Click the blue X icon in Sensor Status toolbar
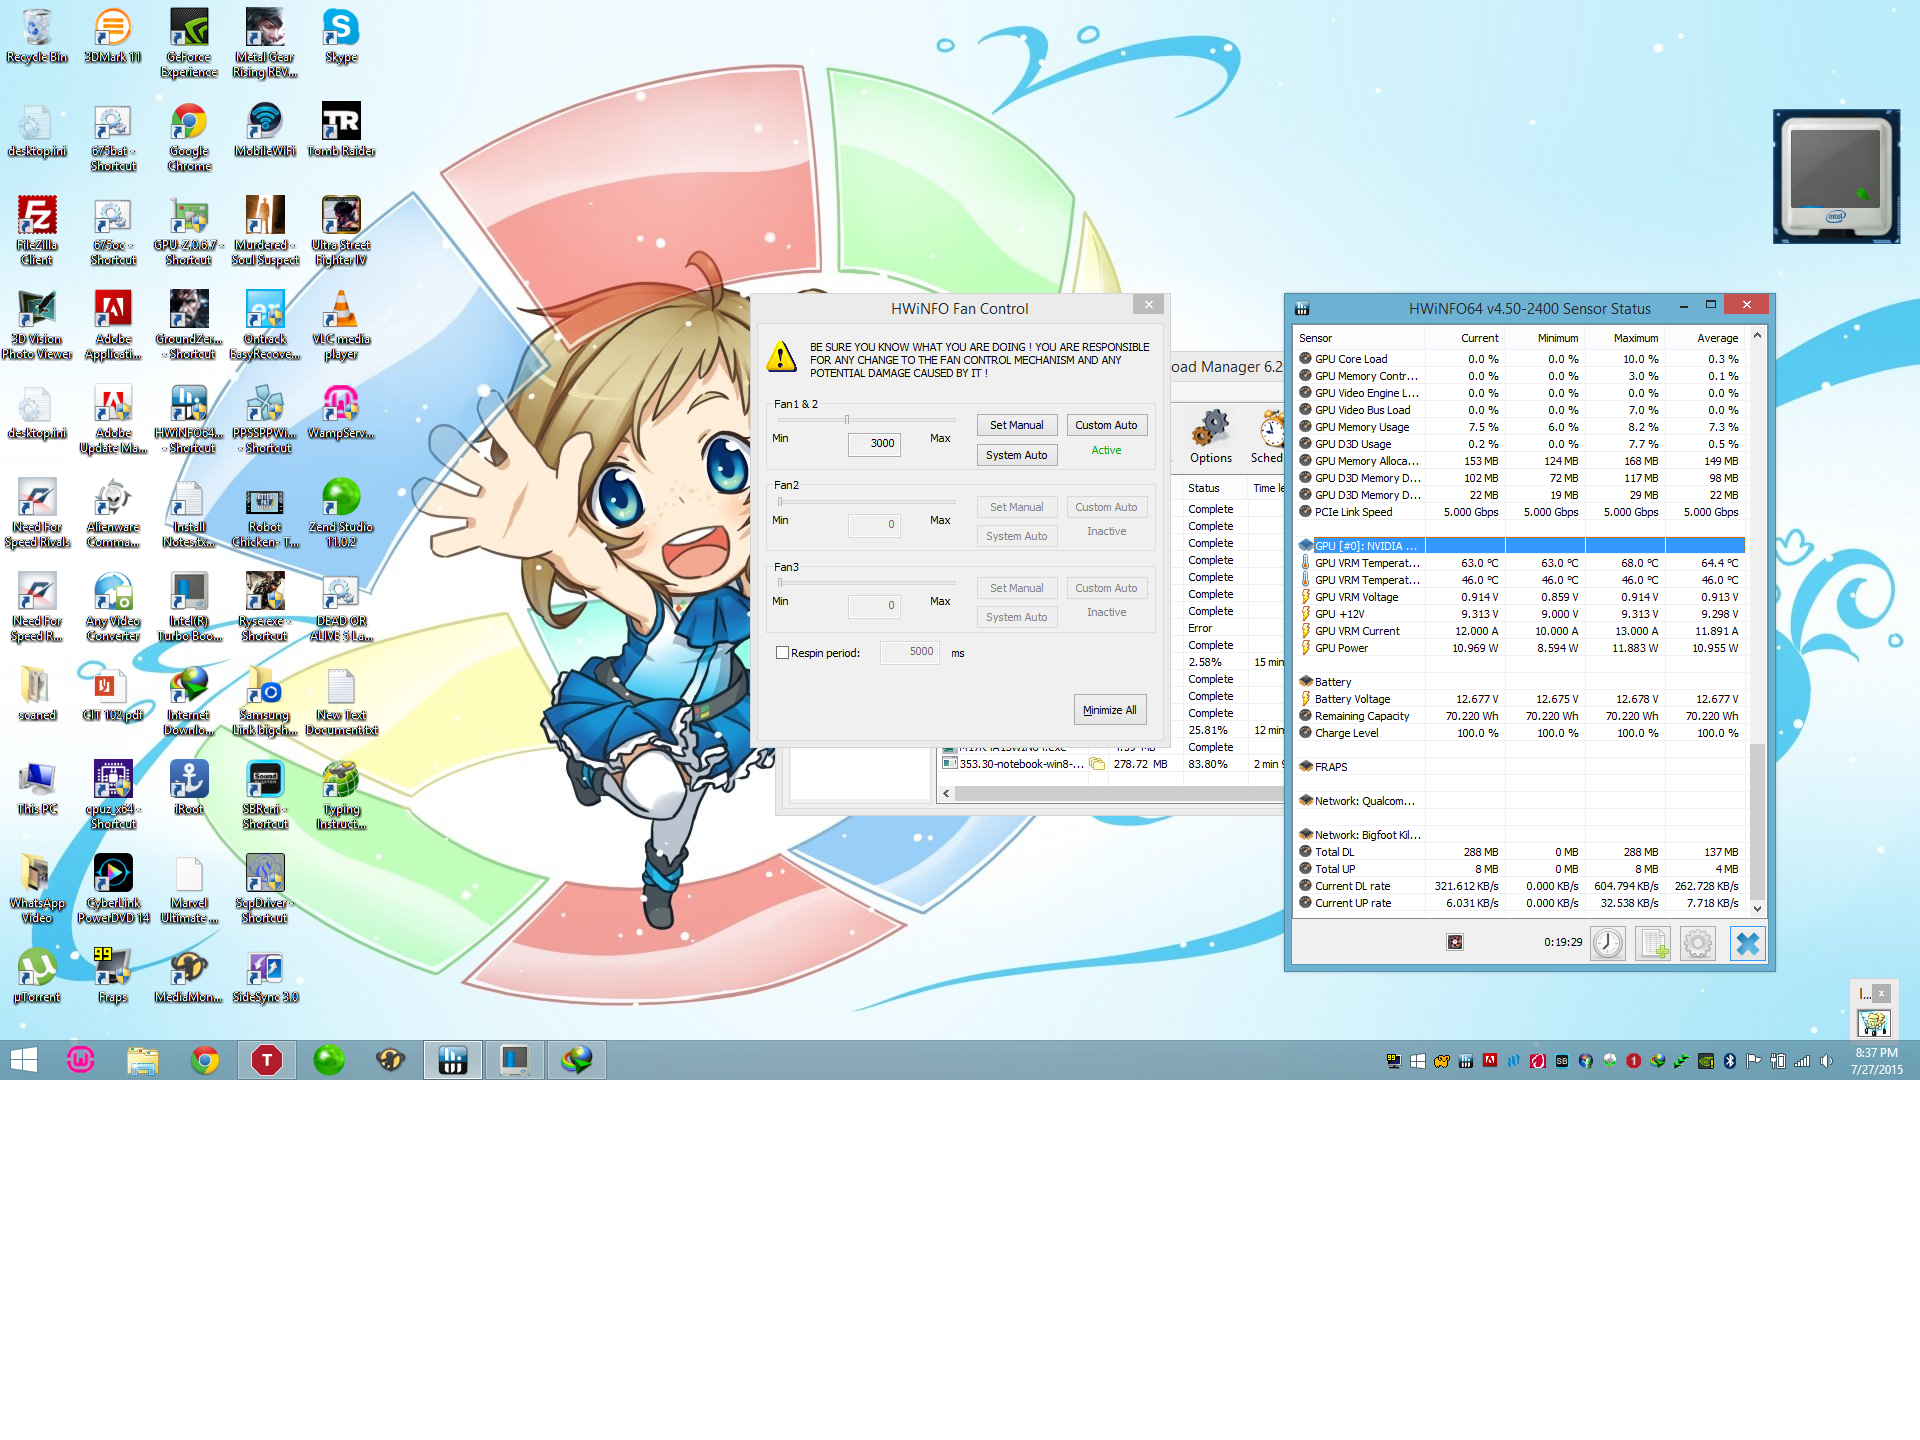Viewport: 1920px width, 1440px height. tap(1747, 943)
